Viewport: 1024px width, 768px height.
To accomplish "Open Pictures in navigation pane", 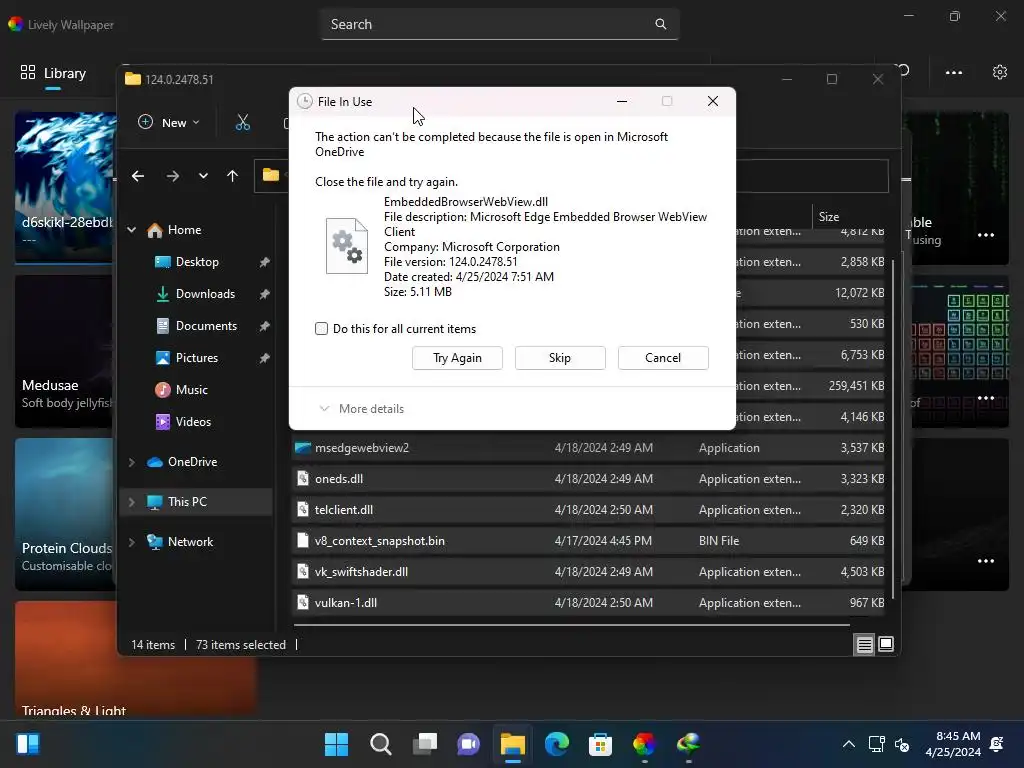I will point(197,358).
